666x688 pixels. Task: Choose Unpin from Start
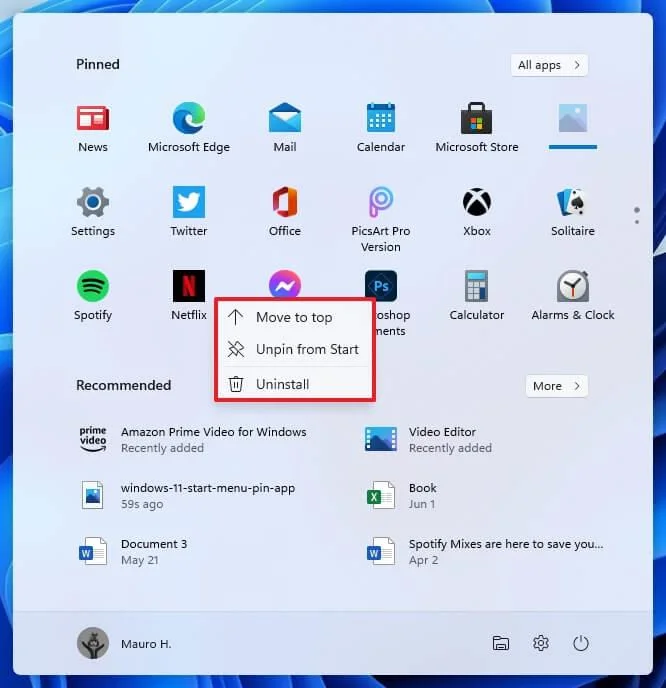(x=294, y=349)
